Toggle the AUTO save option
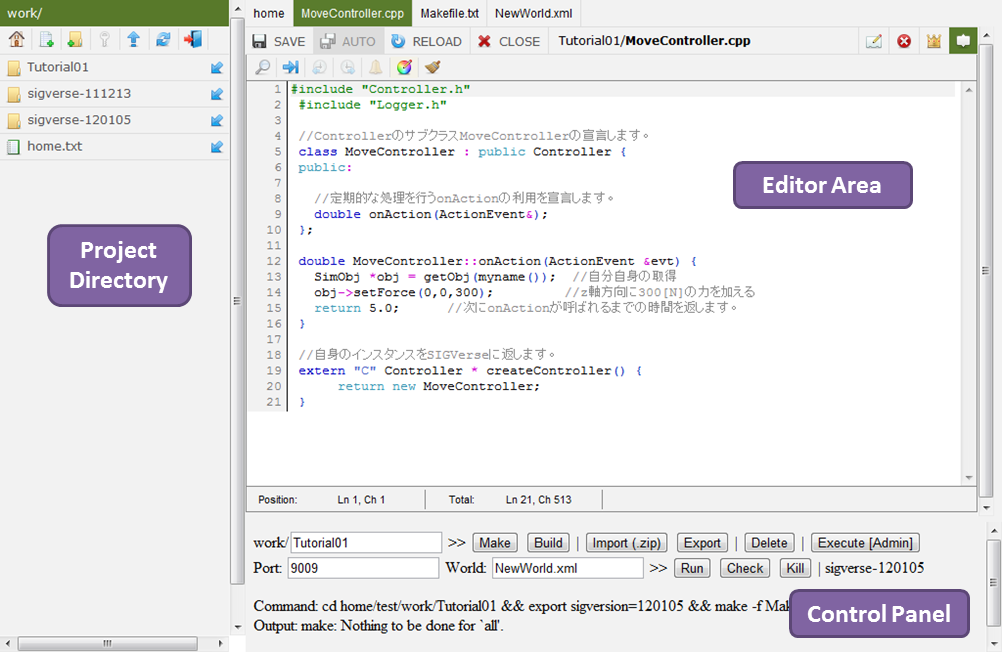Image resolution: width=1002 pixels, height=652 pixels. pos(347,41)
